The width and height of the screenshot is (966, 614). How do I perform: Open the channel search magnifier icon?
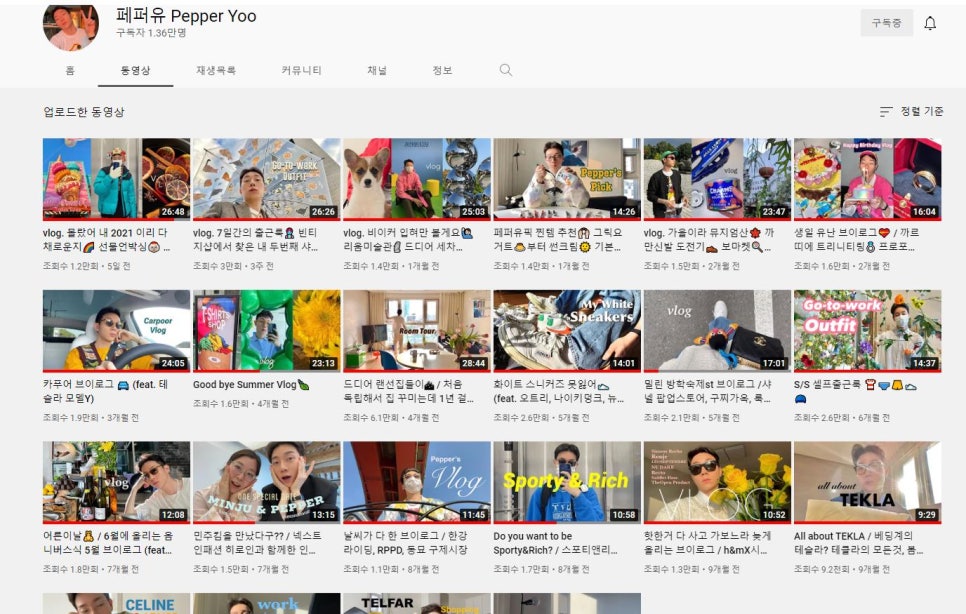click(x=506, y=70)
